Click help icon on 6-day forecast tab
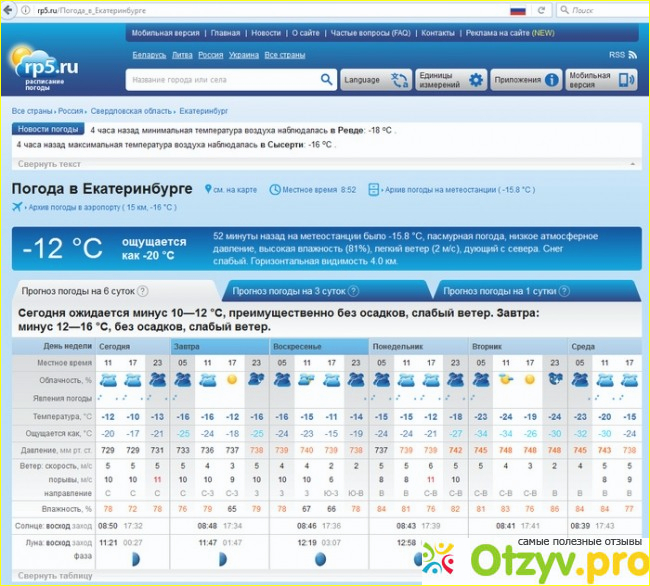Screen dimensions: 650x586 pyautogui.click(x=142, y=291)
